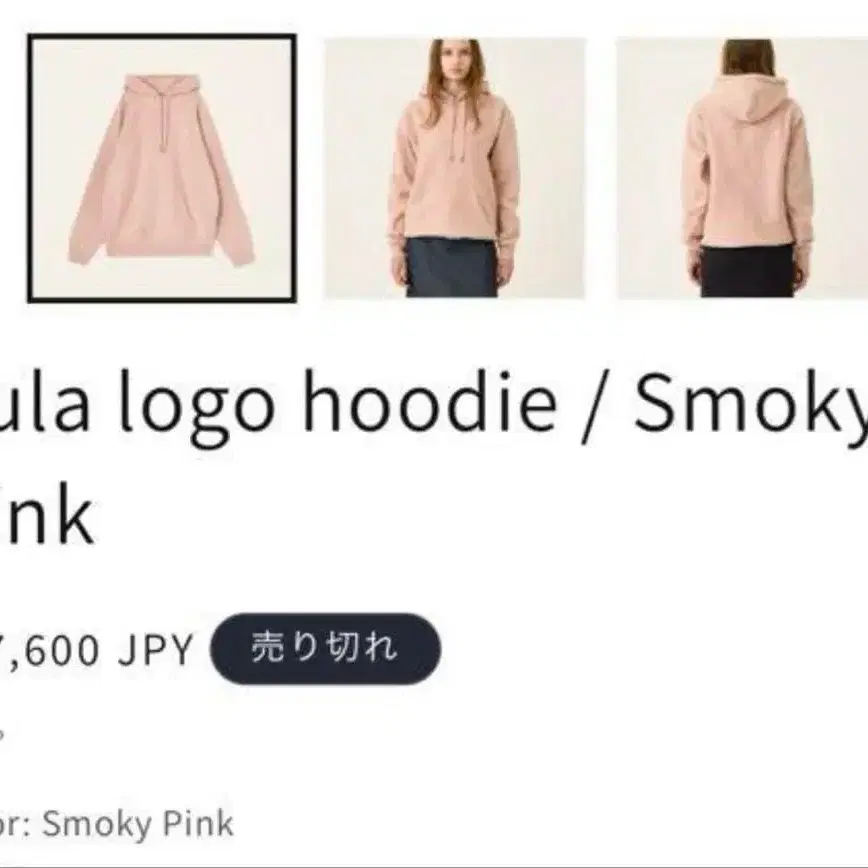This screenshot has width=868, height=868.
Task: Show the back-view hoodie thumbnail
Action: (x=742, y=168)
